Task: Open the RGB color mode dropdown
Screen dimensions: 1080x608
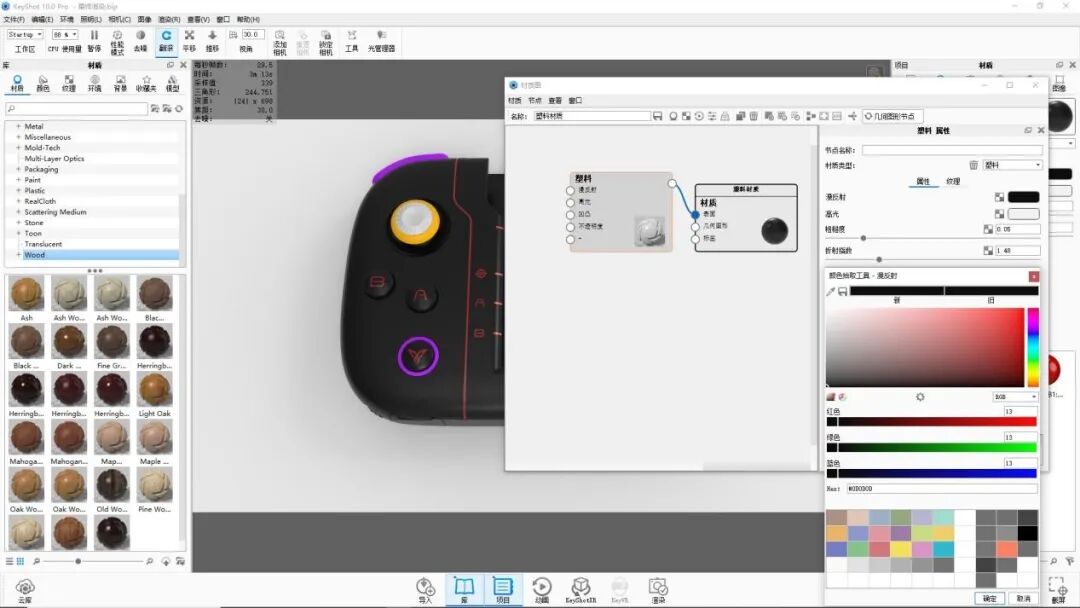Action: [x=1013, y=396]
